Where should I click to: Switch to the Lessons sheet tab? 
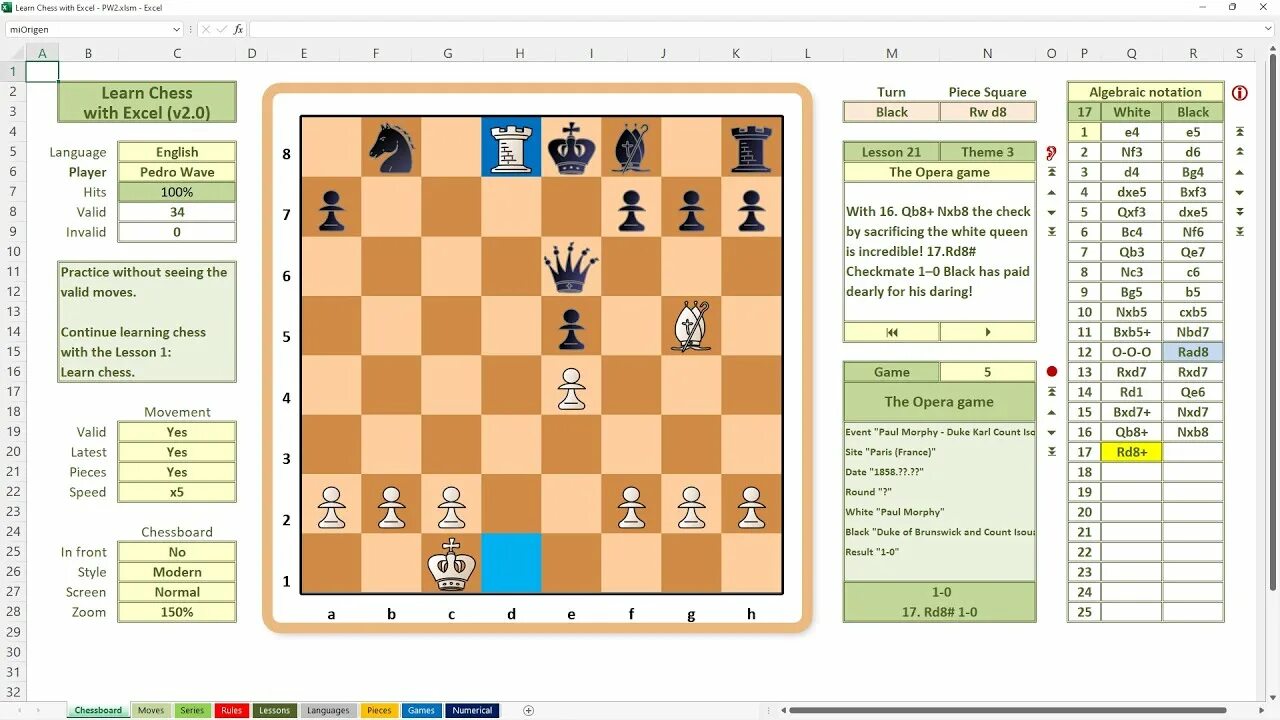click(274, 711)
